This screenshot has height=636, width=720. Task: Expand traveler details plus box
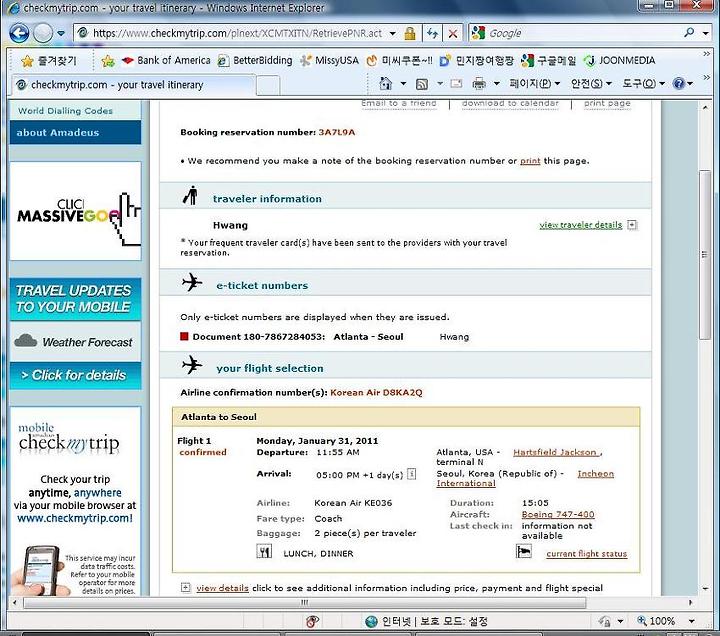pos(632,225)
